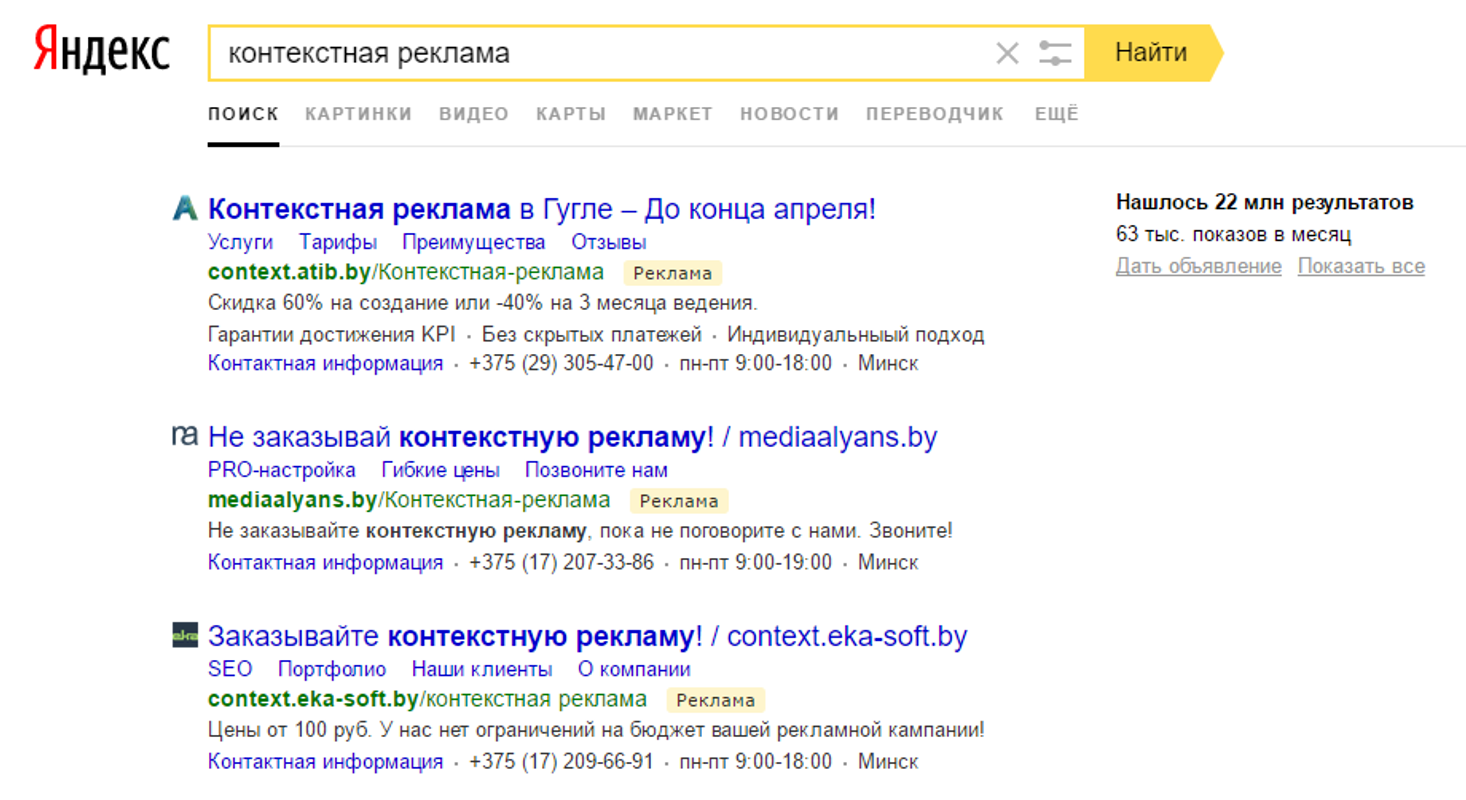Open the 'Заказывайте контекстную рекламу' ad title
Viewport: 1466px width, 800px height.
[x=588, y=636]
